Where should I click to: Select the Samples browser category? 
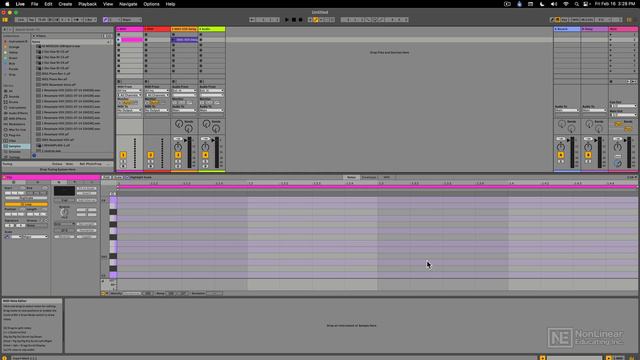(15, 146)
